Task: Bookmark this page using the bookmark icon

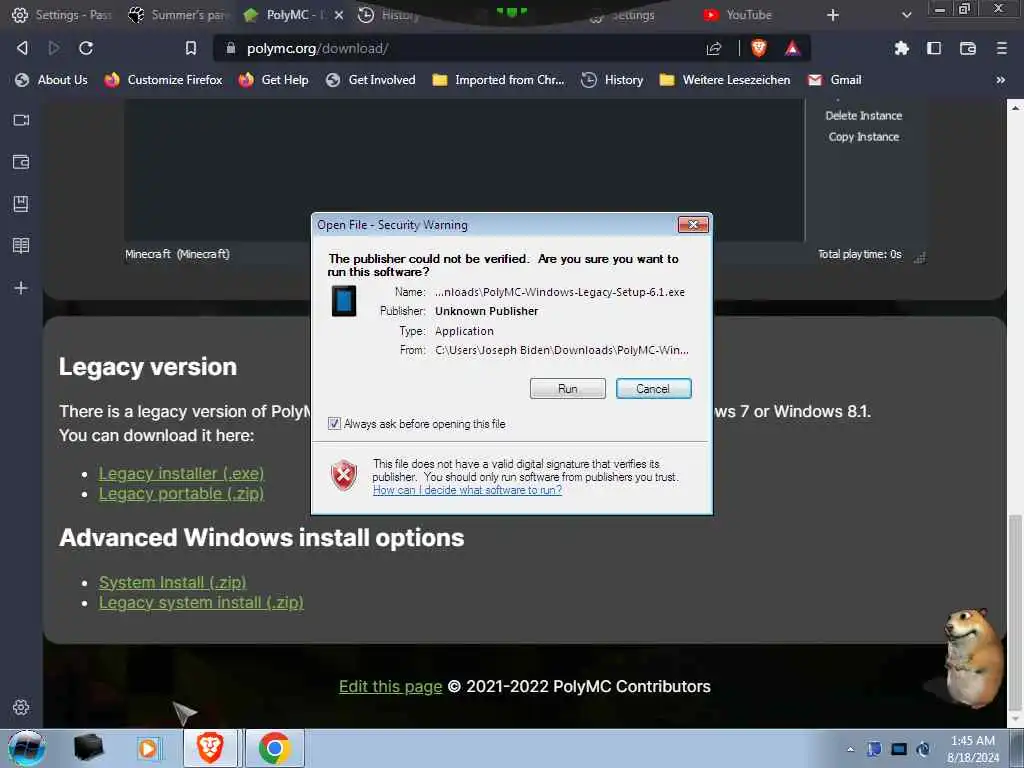Action: tap(191, 48)
